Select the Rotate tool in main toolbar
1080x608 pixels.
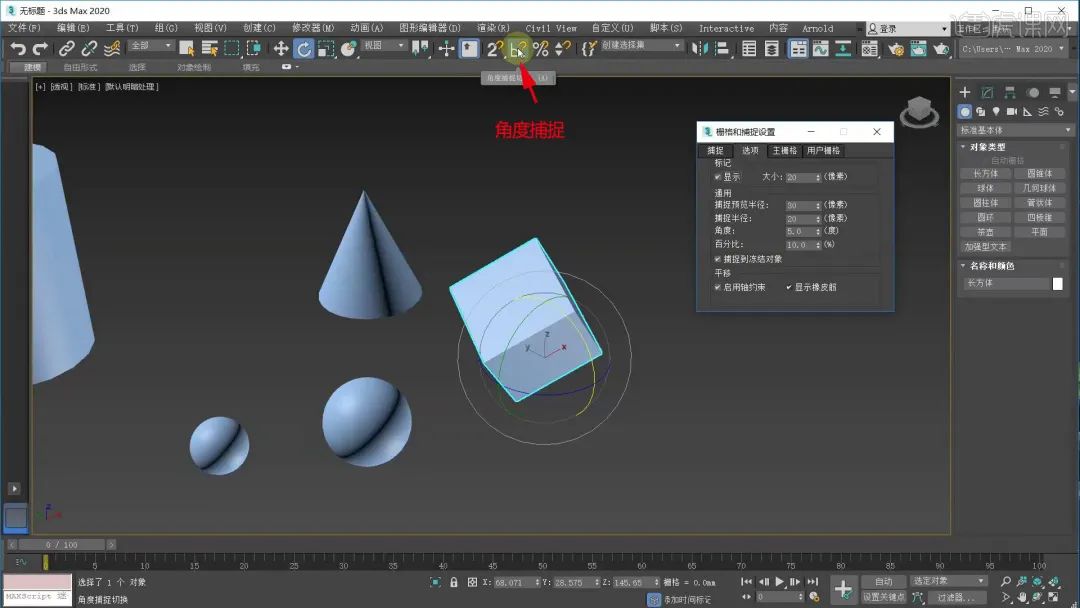(304, 48)
